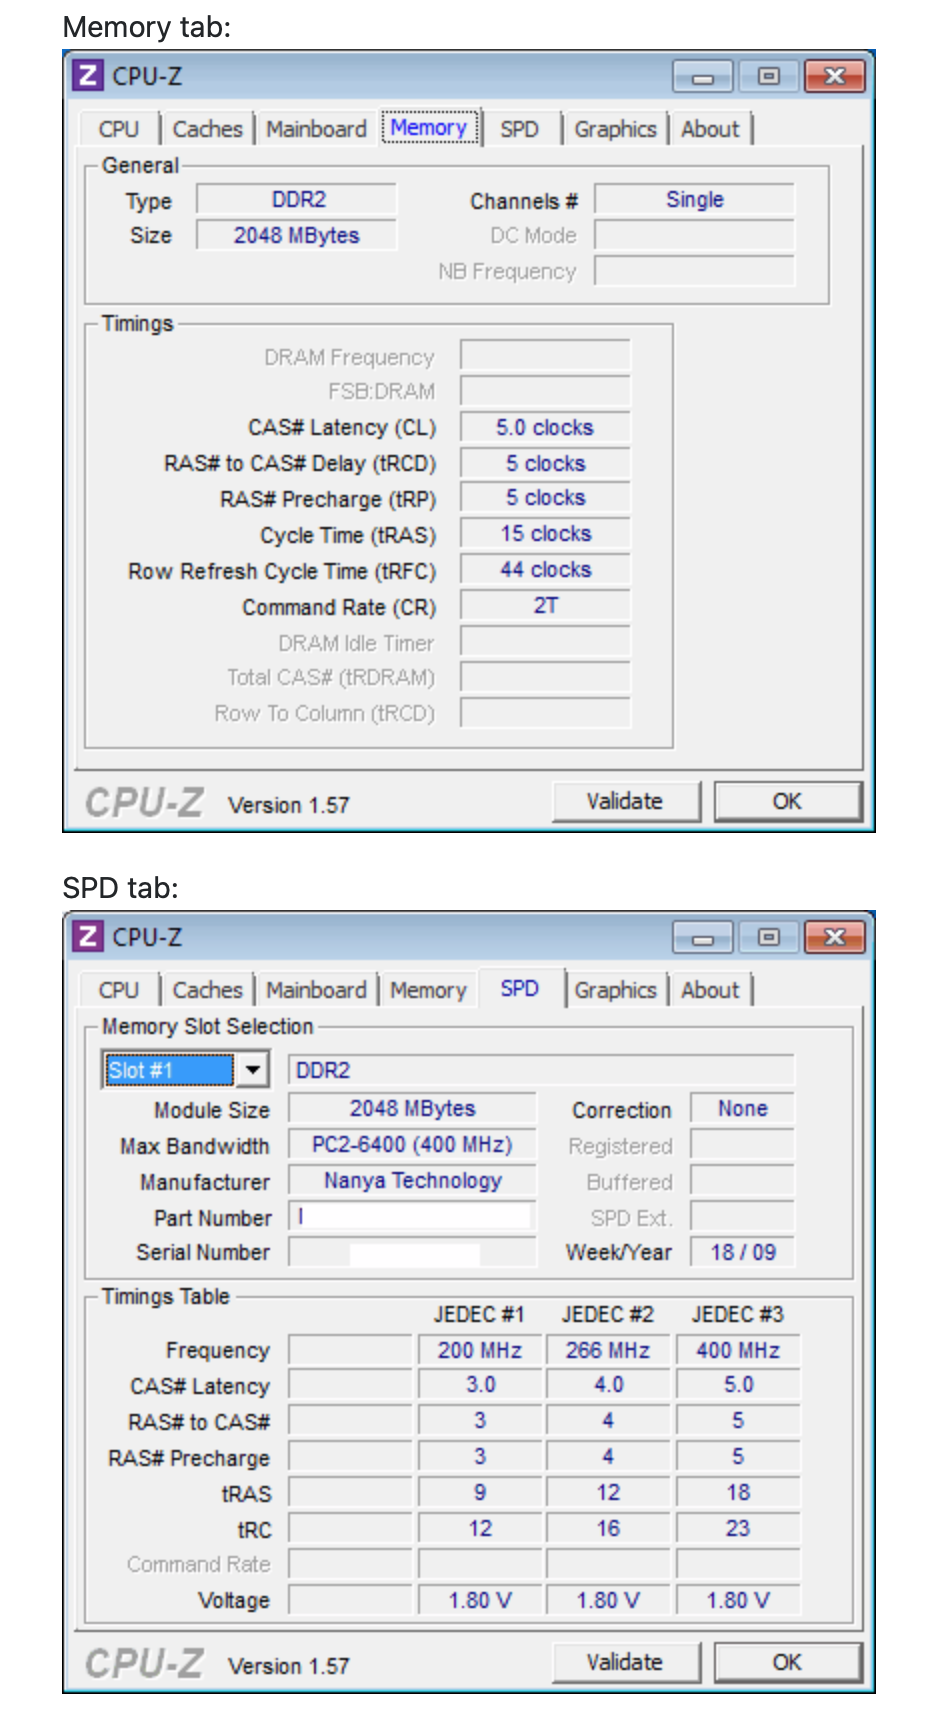Select the active Memory tab in top window
The image size is (928, 1724).
pos(430,128)
